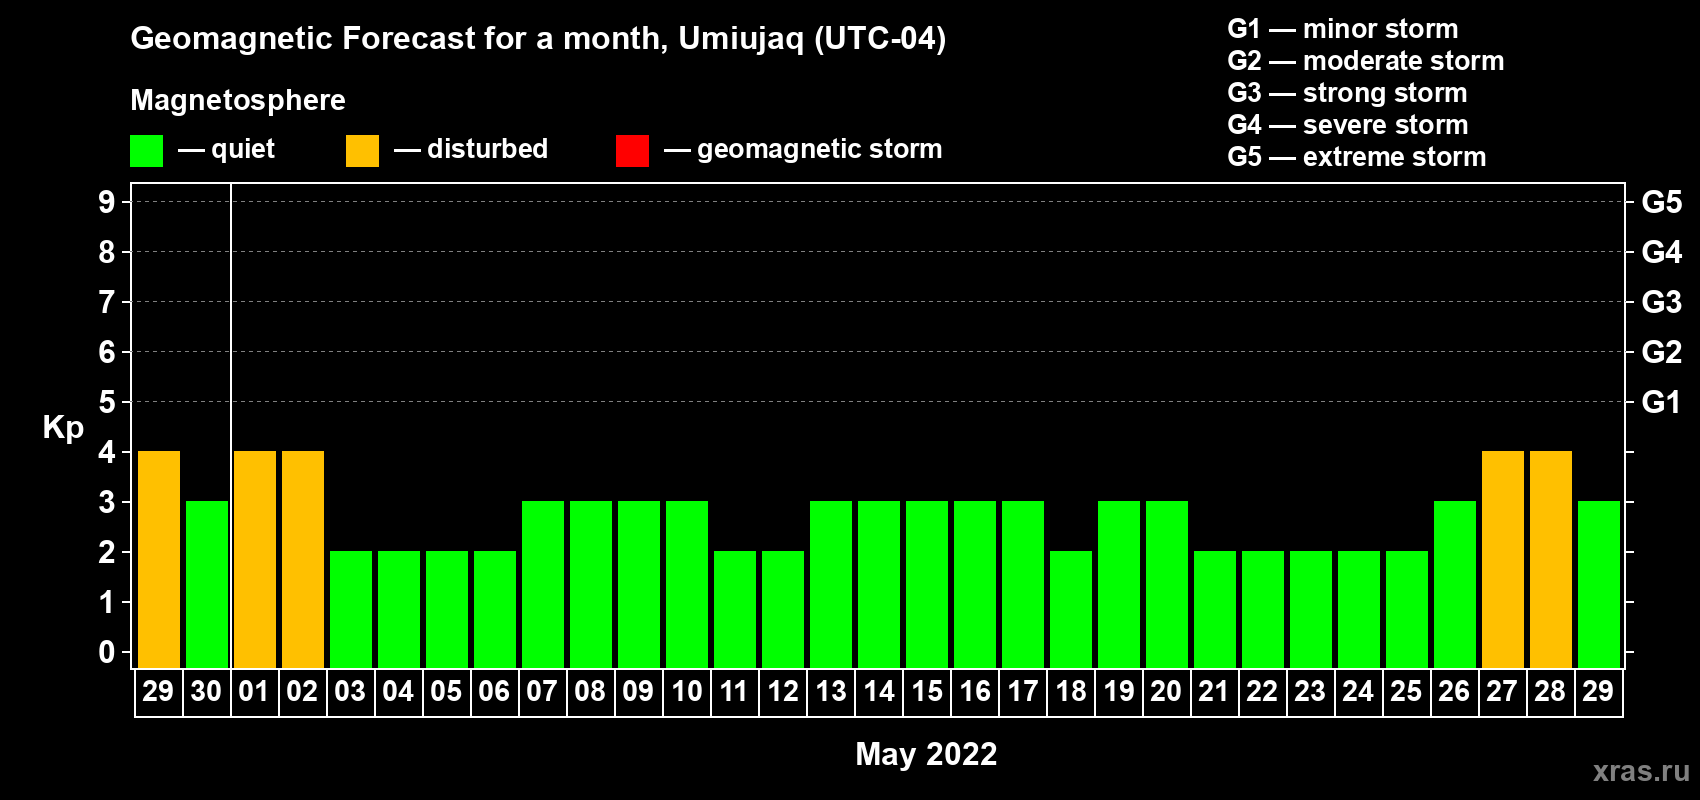Image resolution: width=1700 pixels, height=800 pixels.
Task: Click the chart title 'Geomagnetic Forecast for a month, Umiujaq (UTC-04)'
Action: tap(538, 39)
